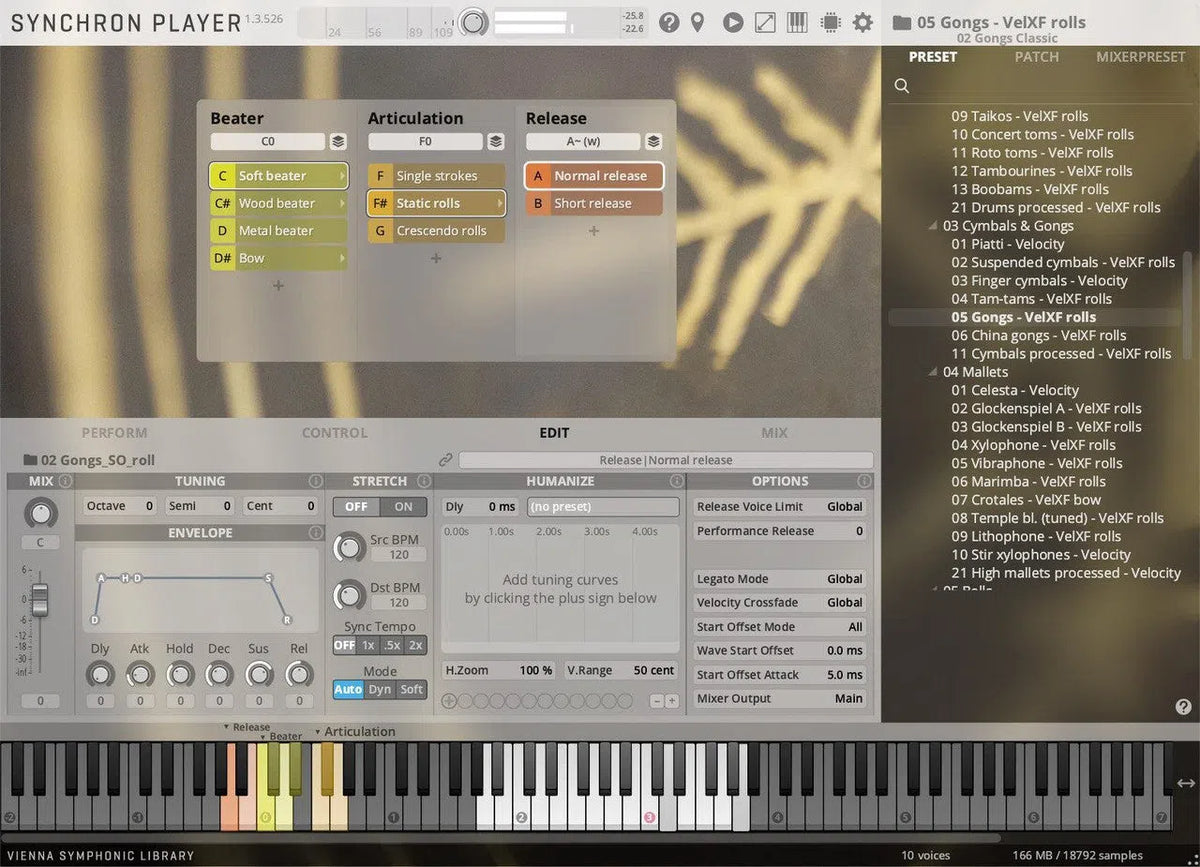1200x867 pixels.
Task: Click the location pin icon in toolbar
Action: coord(698,22)
